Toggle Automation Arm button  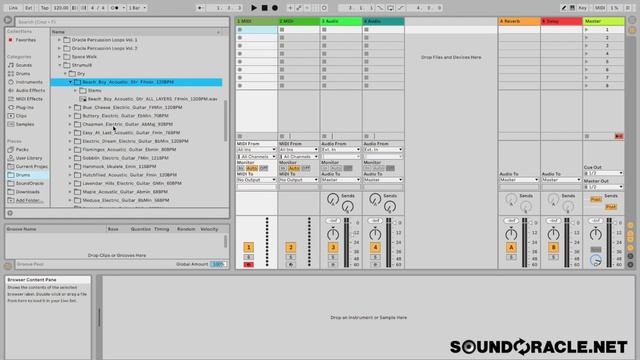[x=299, y=8]
